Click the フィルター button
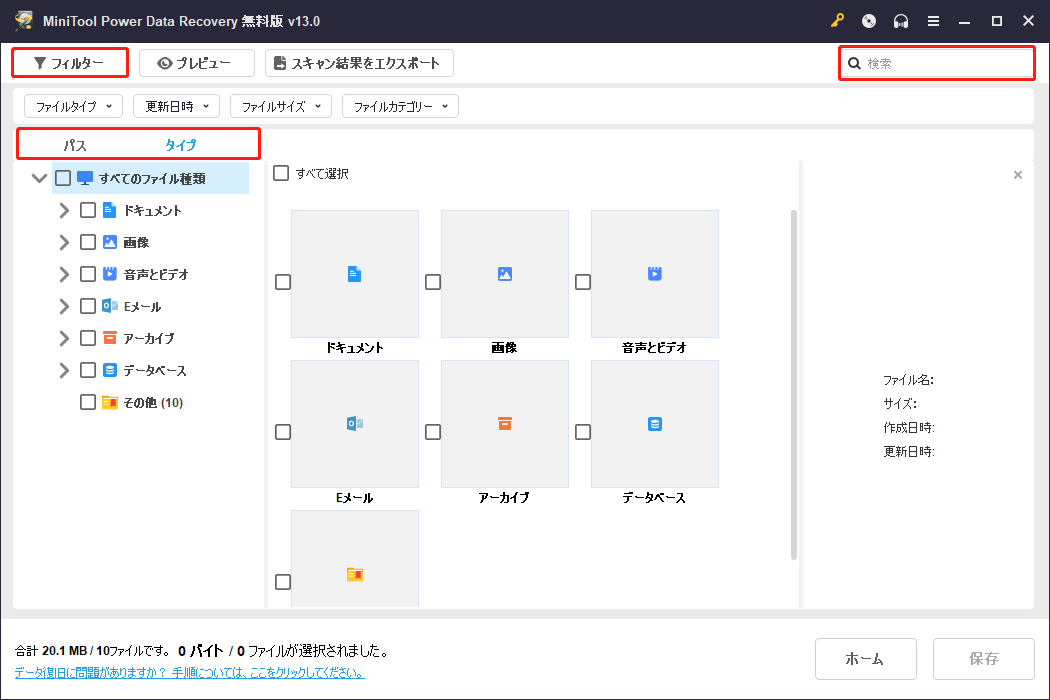This screenshot has height=700, width=1050. coord(70,63)
